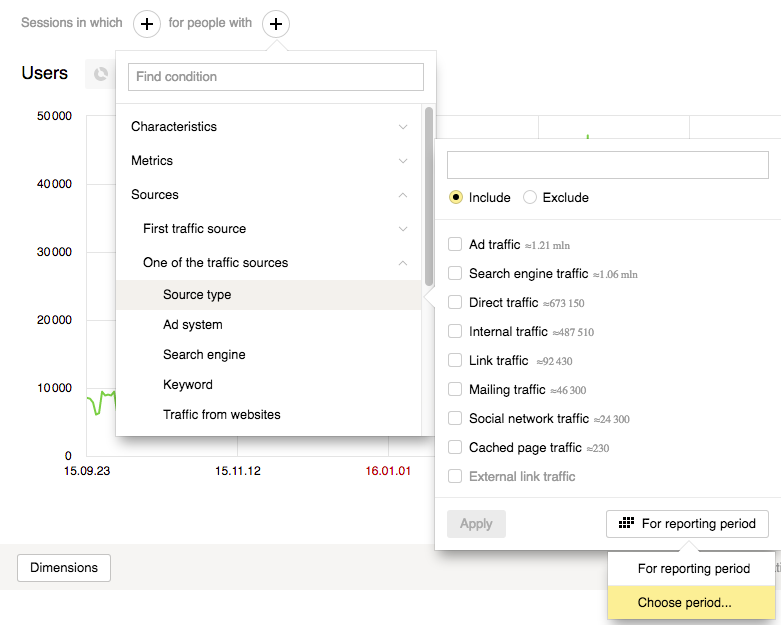The width and height of the screenshot is (781, 625).
Task: Select 'For reporting period' menu option
Action: 693,568
